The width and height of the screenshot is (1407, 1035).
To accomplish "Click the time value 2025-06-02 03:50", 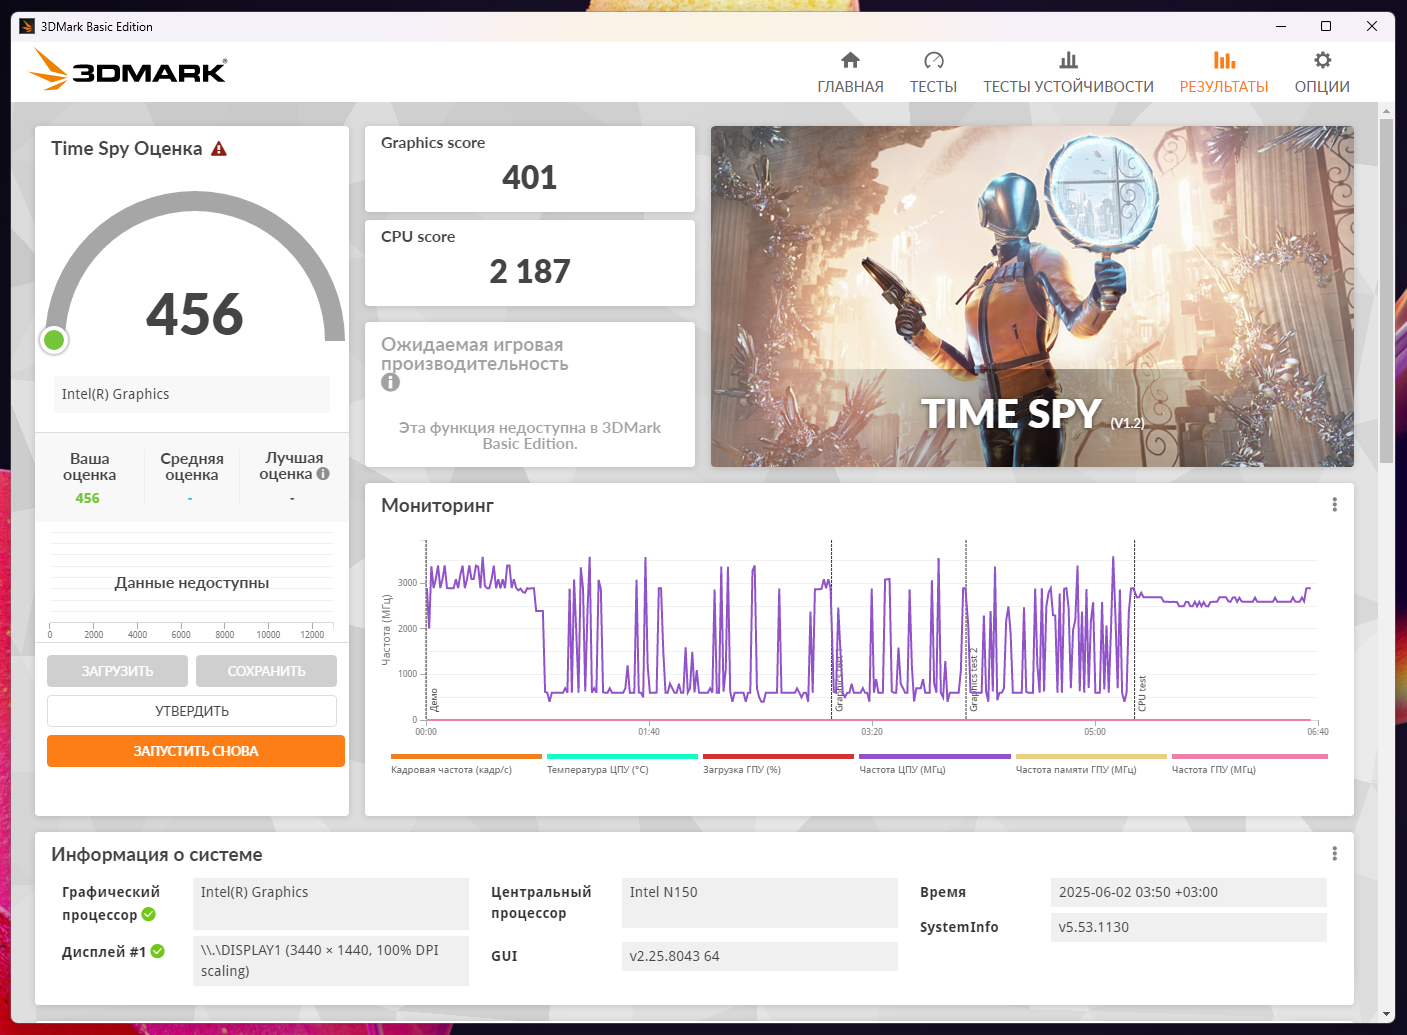I will [1188, 892].
